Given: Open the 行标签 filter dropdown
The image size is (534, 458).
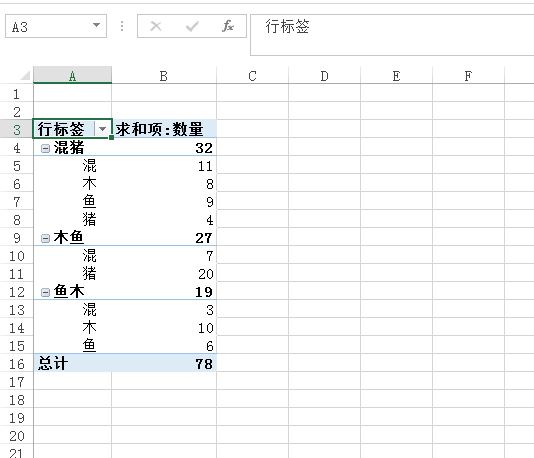Looking at the screenshot, I should (102, 129).
